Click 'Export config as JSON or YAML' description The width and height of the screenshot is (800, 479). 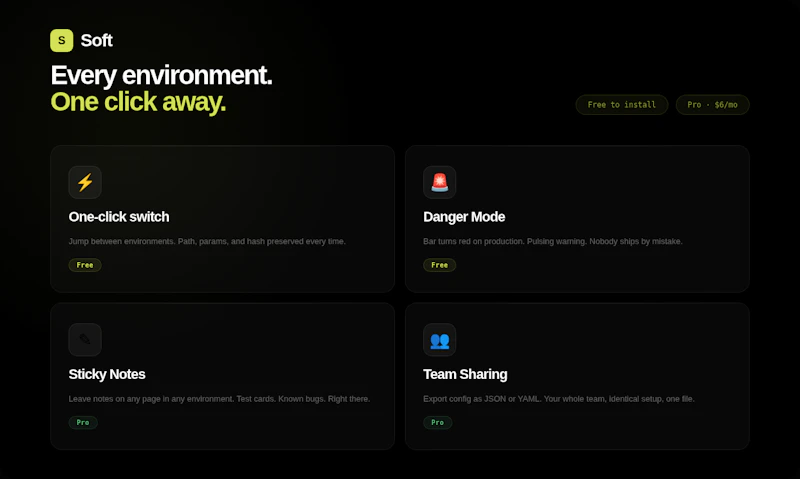point(559,399)
